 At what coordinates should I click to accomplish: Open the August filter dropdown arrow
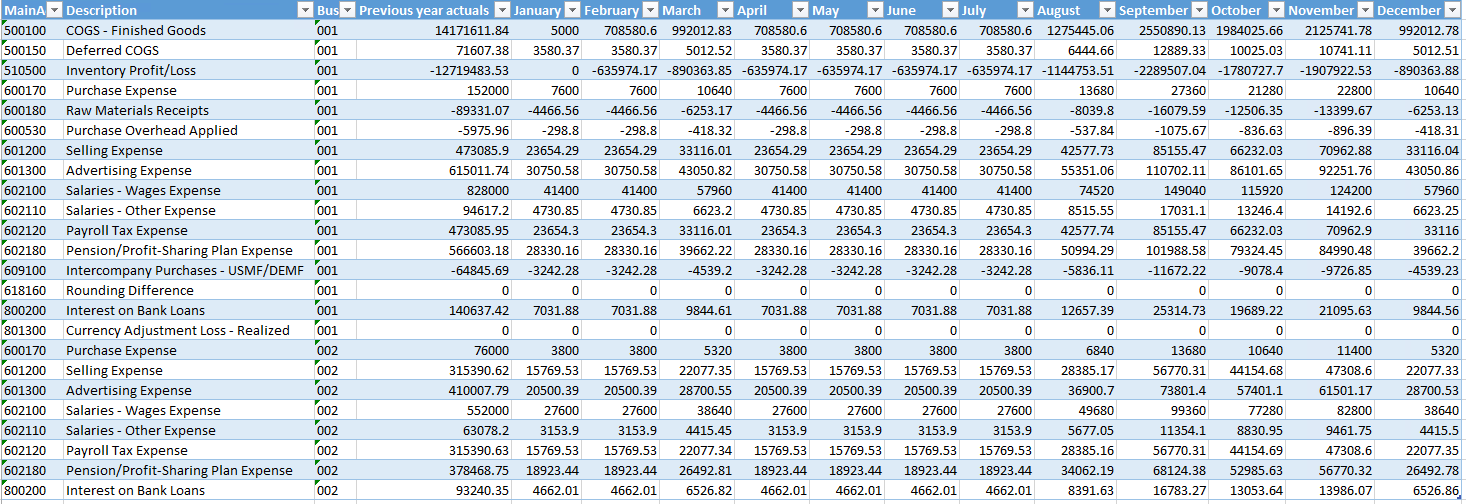pos(1107,10)
